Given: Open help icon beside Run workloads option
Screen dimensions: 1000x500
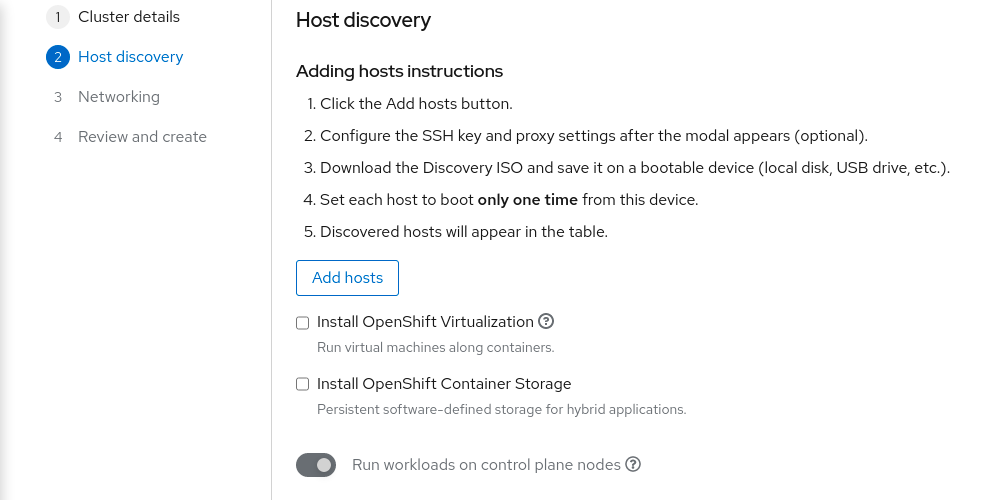Looking at the screenshot, I should (633, 465).
